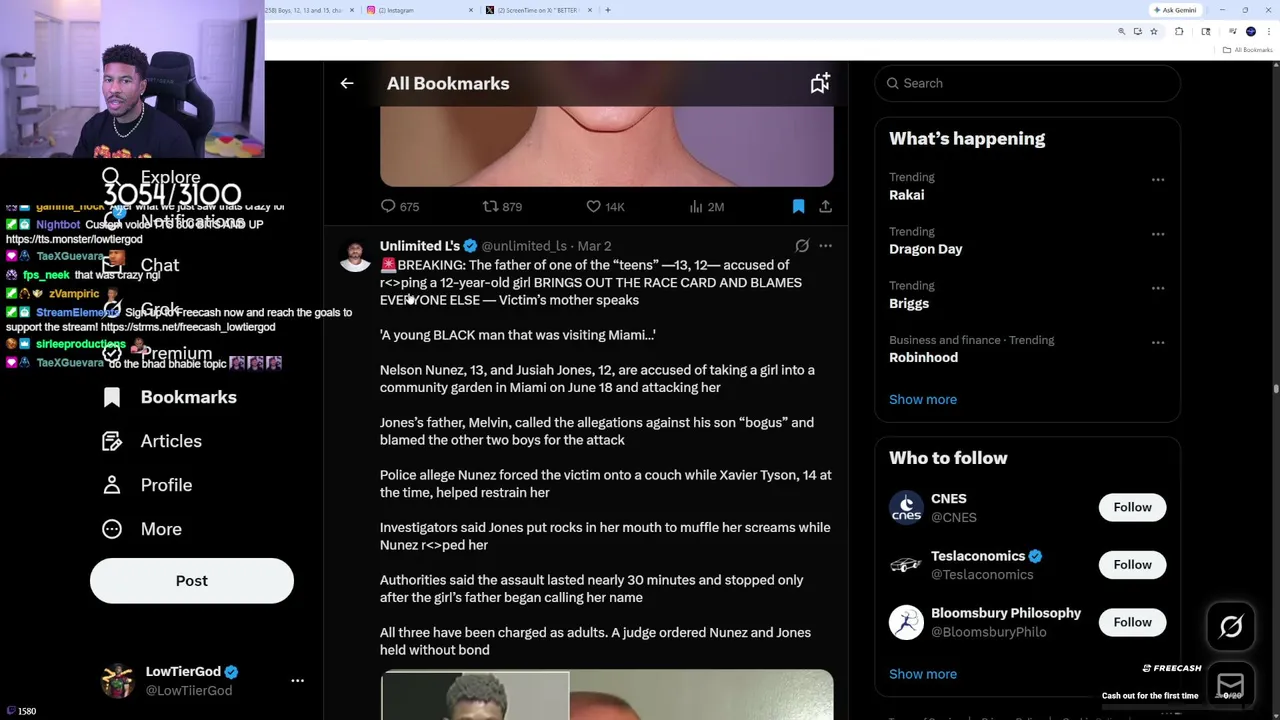Screen dimensions: 1280x720
Task: Open the Dragon Day trending topic
Action: [x=926, y=249]
